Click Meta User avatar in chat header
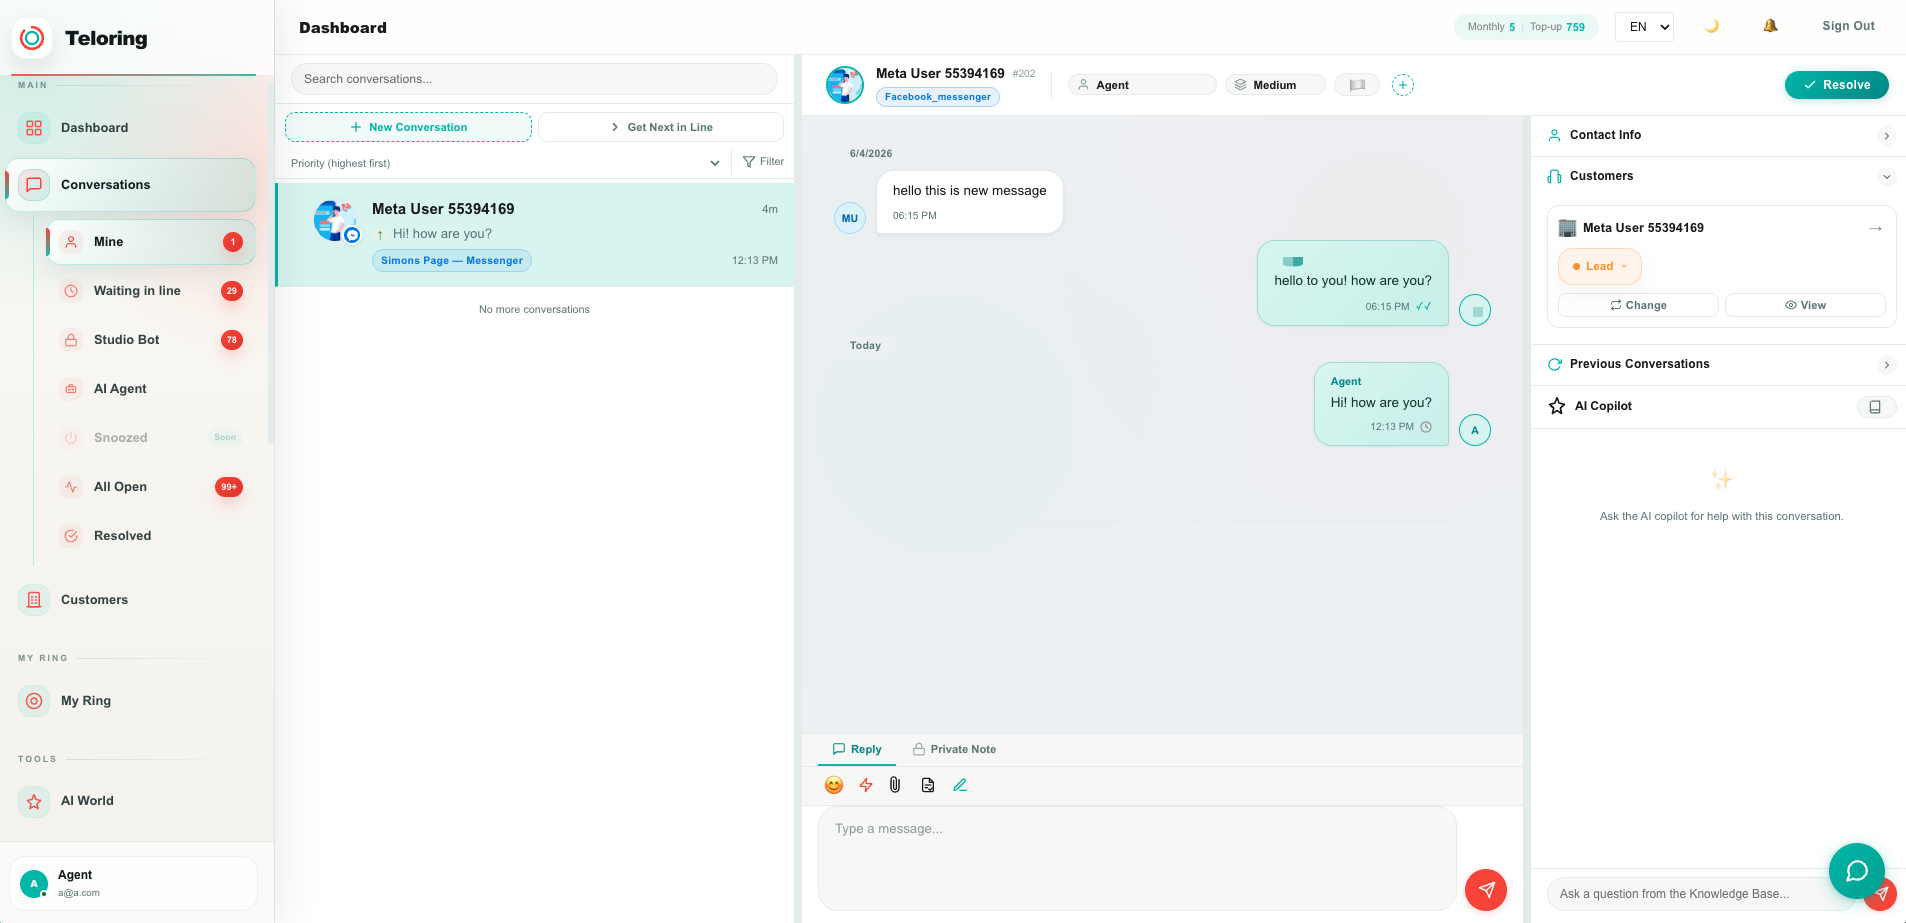This screenshot has width=1906, height=923. (845, 85)
